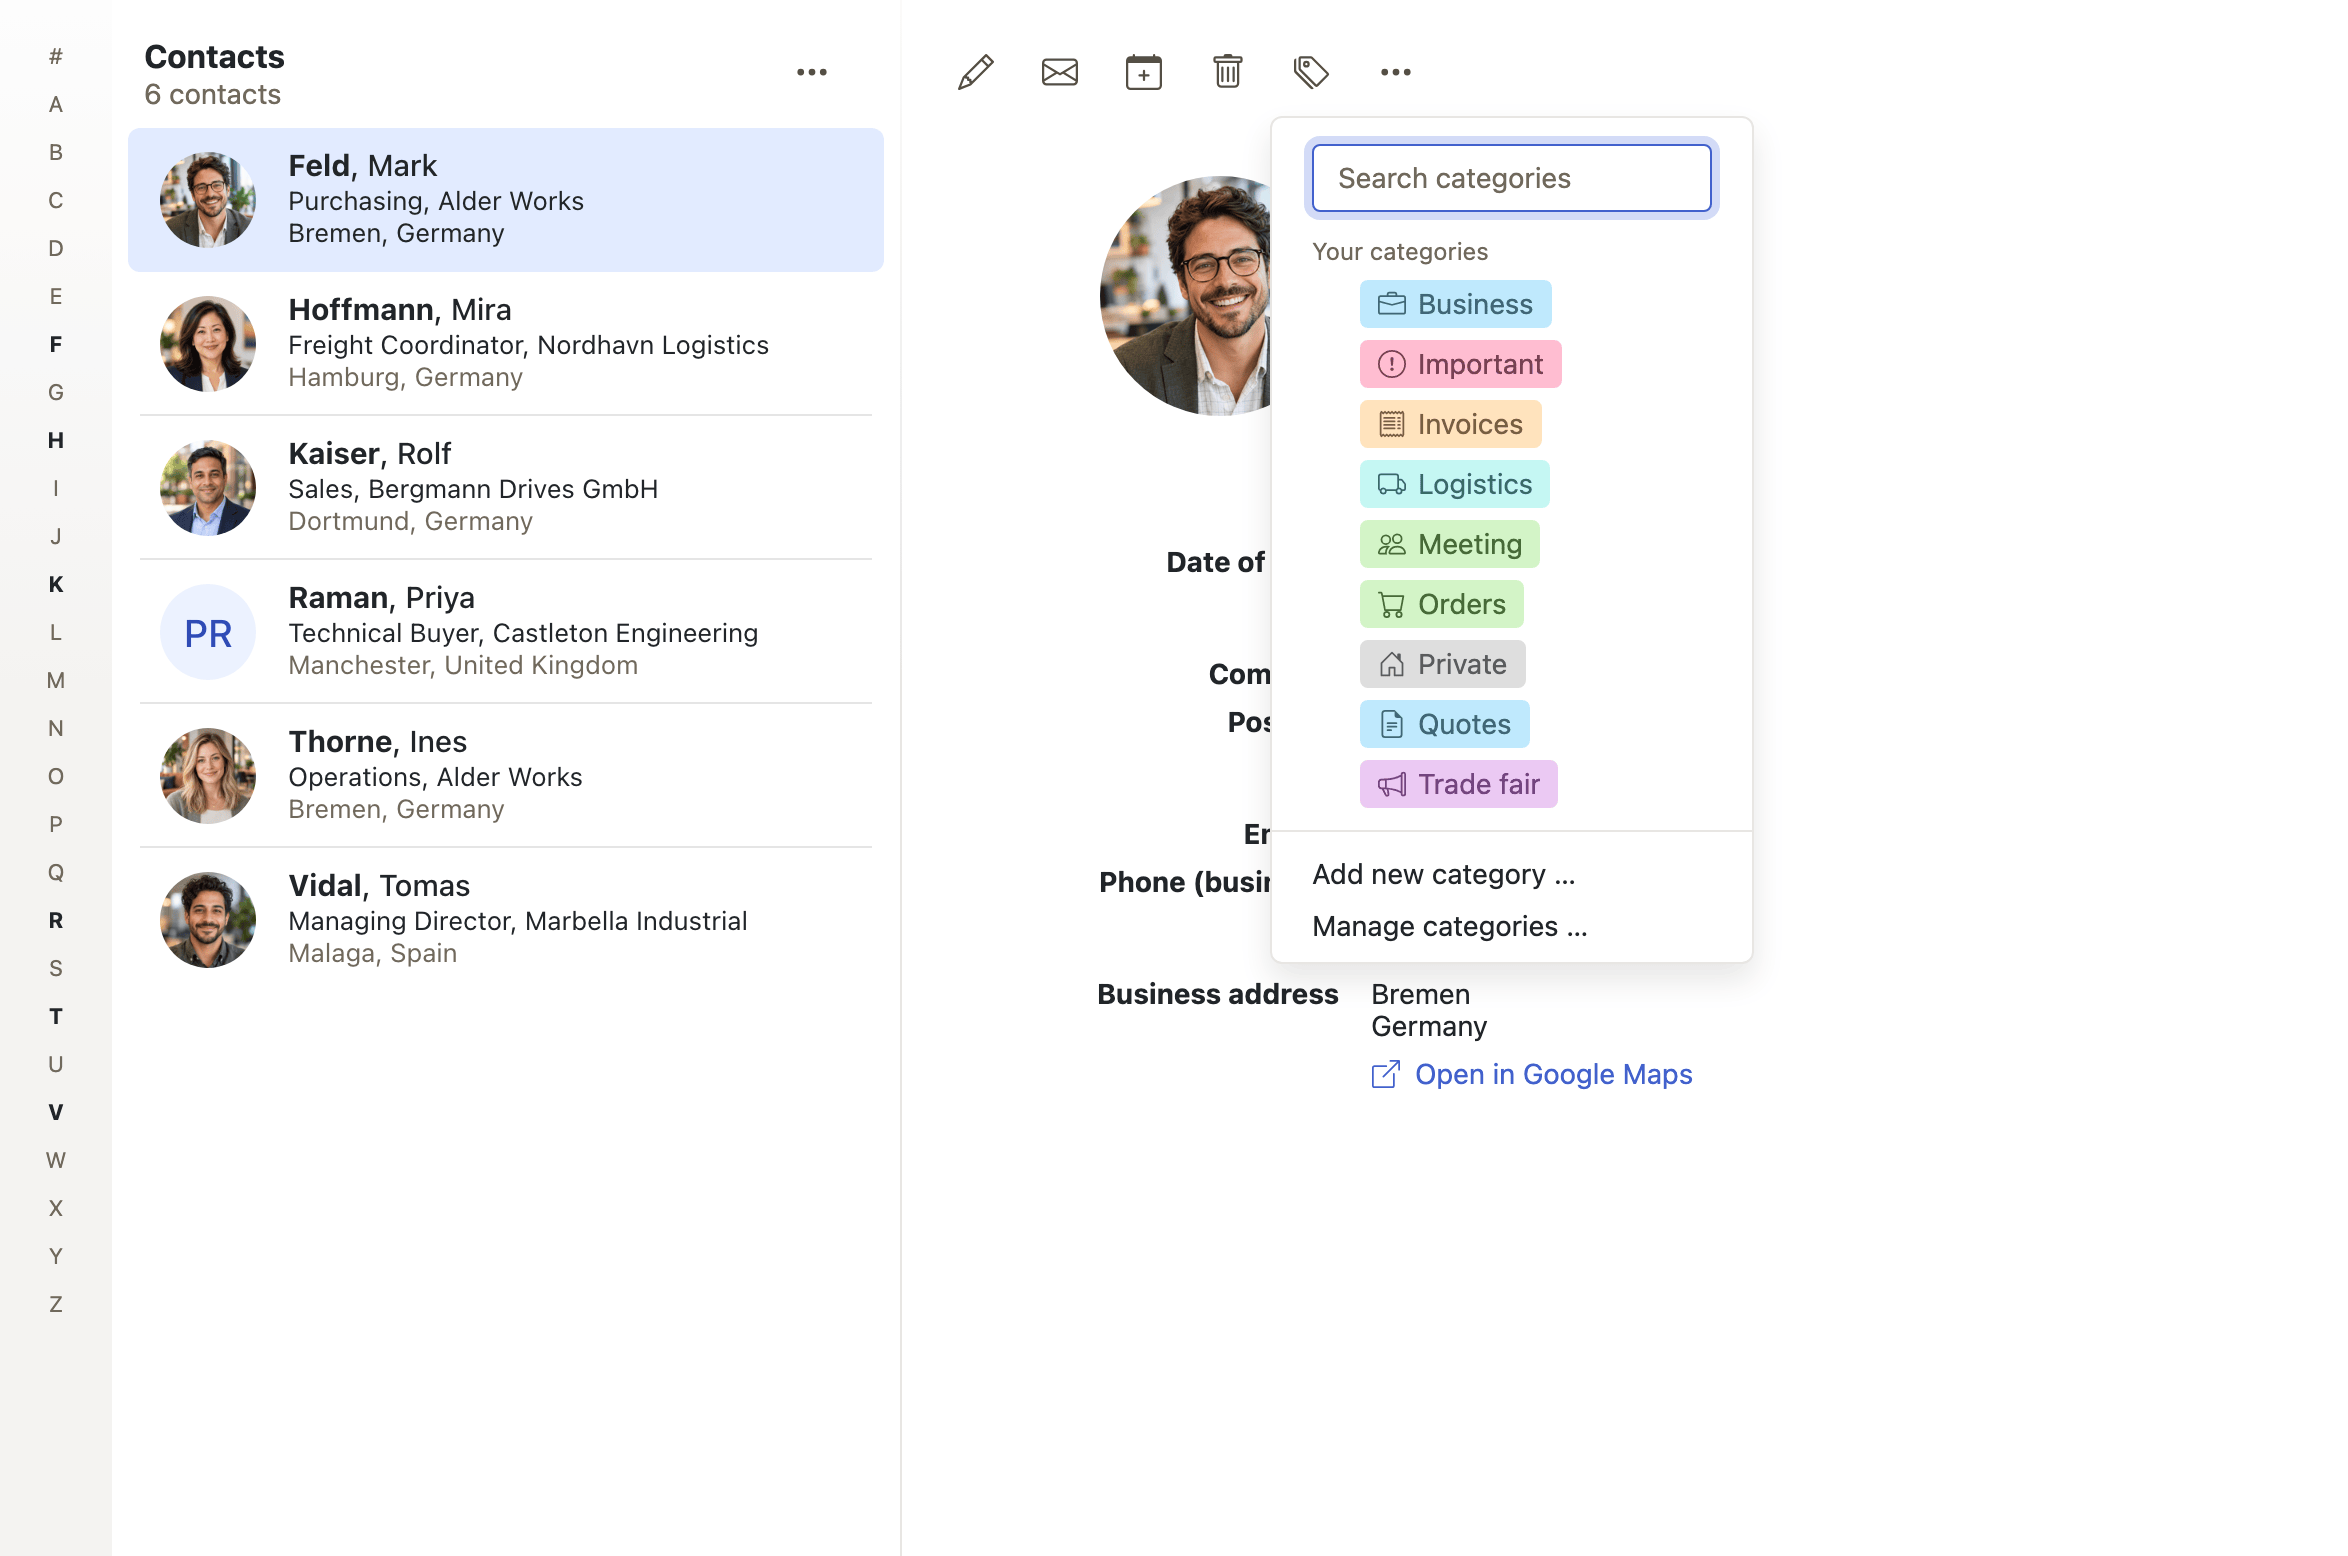Image resolution: width=2348 pixels, height=1556 pixels.
Task: Assign the Trade fair category
Action: pyautogui.click(x=1458, y=784)
